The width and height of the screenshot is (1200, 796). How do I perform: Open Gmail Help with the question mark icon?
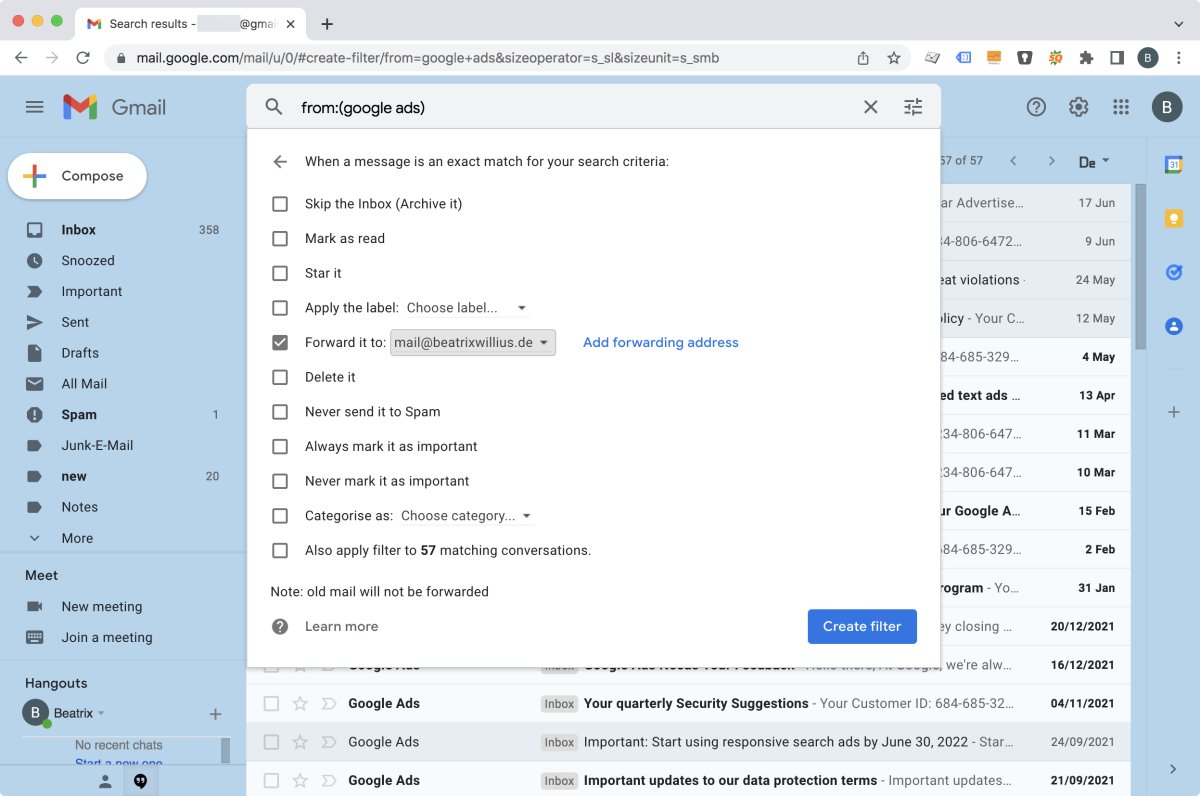[x=1036, y=106]
